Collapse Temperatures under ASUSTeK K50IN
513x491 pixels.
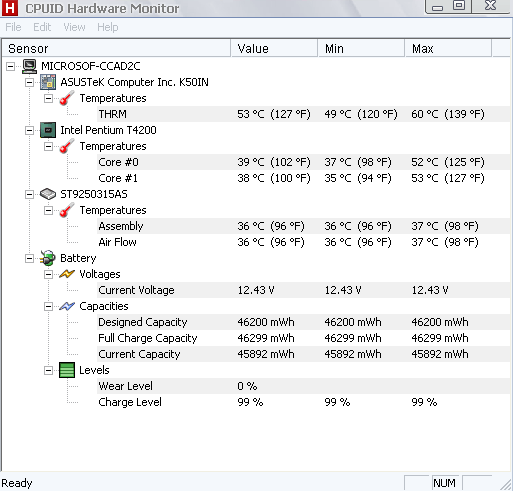click(49, 98)
